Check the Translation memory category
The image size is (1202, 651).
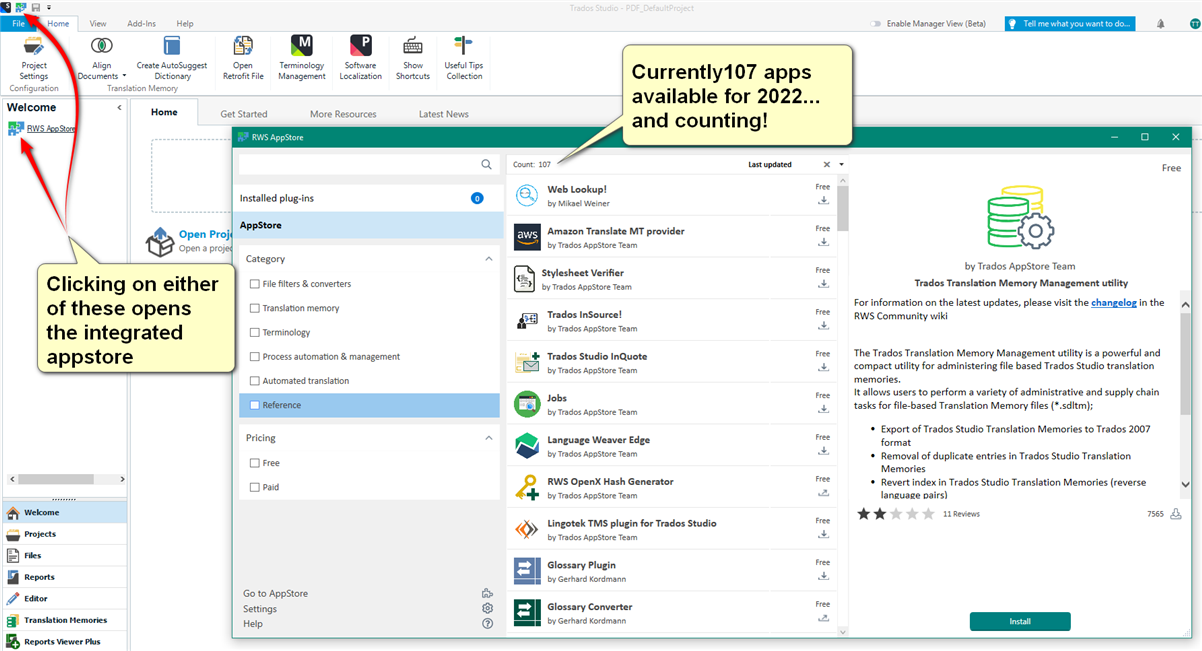255,308
